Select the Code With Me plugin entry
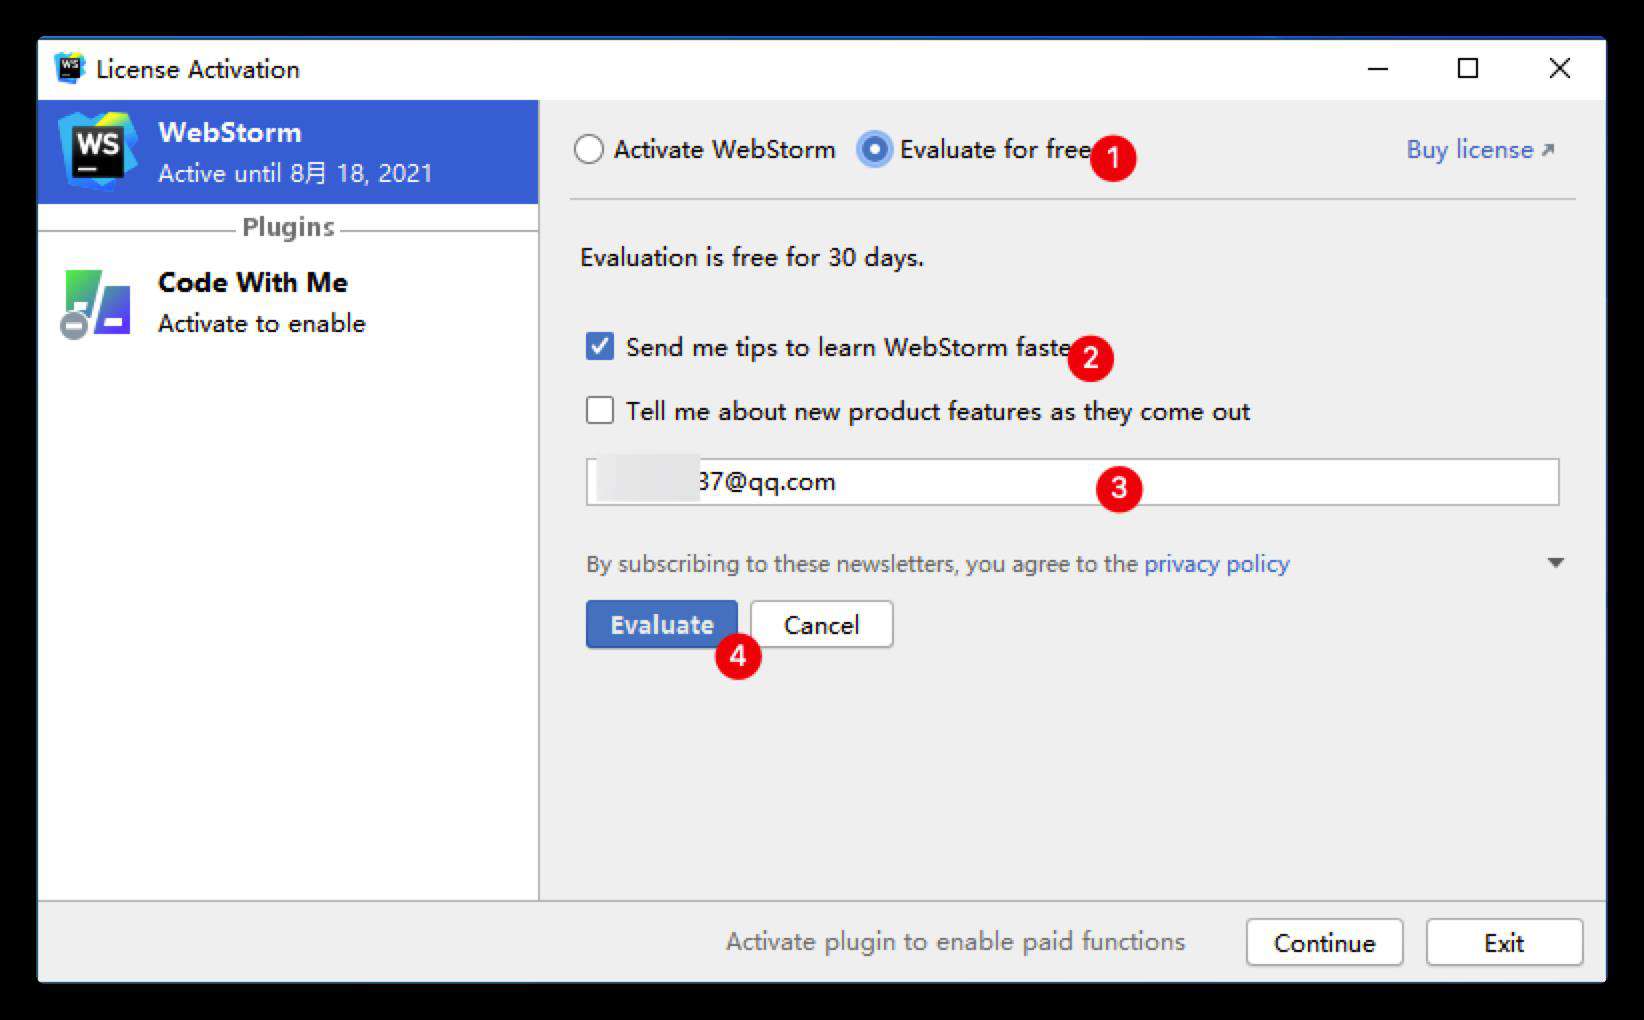Viewport: 1644px width, 1020px height. pyautogui.click(x=288, y=303)
